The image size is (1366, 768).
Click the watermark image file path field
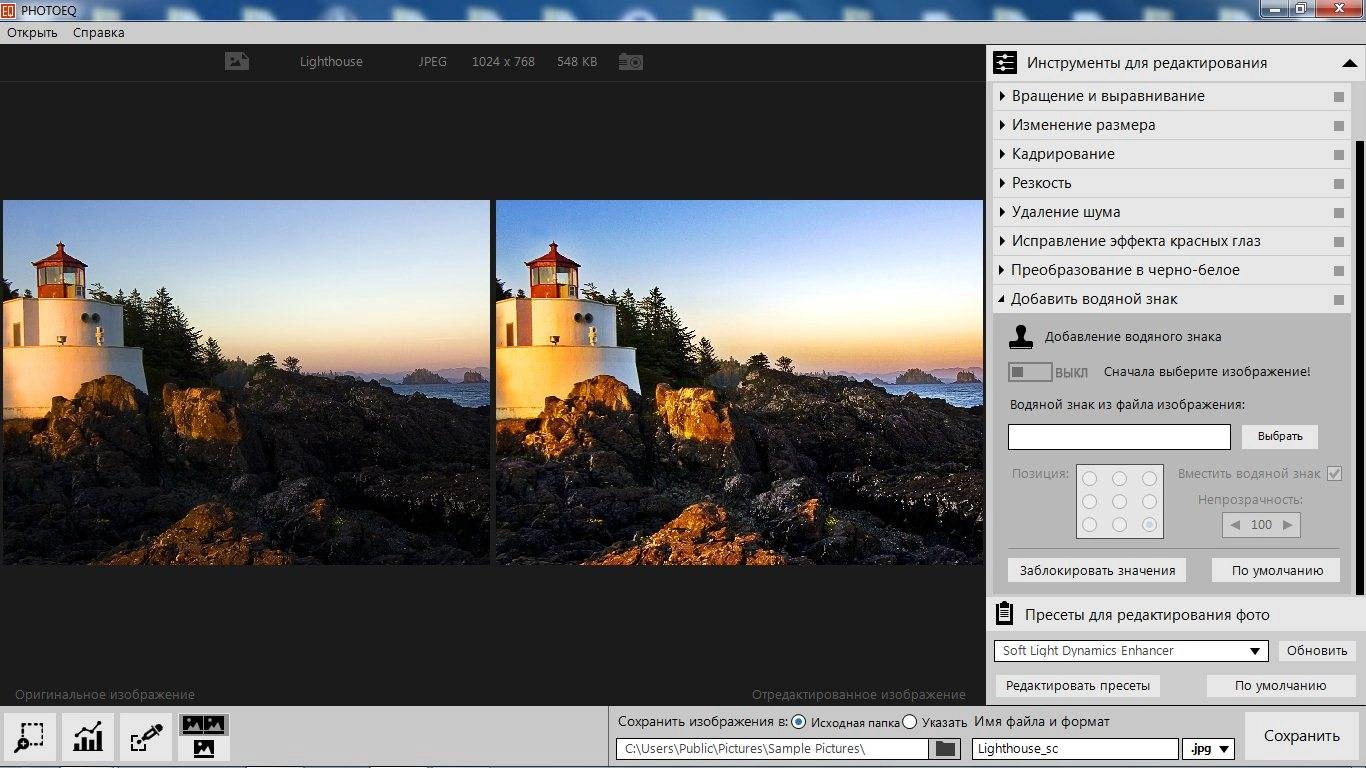coord(1119,437)
